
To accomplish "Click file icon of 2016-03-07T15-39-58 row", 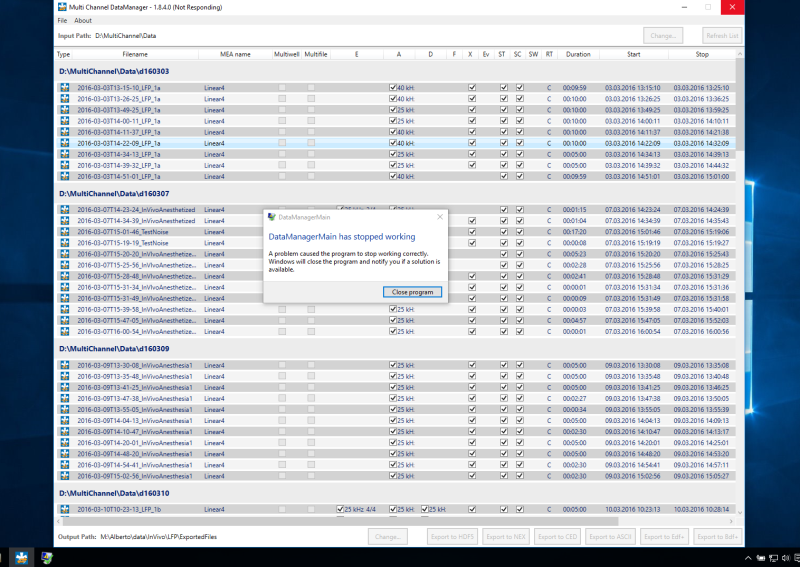I will 65,309.
